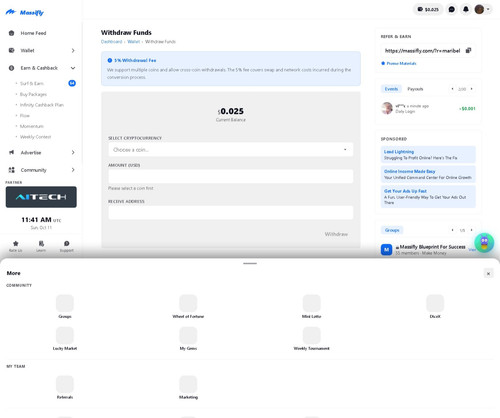The width and height of the screenshot is (500, 418).
Task: Expand the Community menu
Action: [41, 170]
